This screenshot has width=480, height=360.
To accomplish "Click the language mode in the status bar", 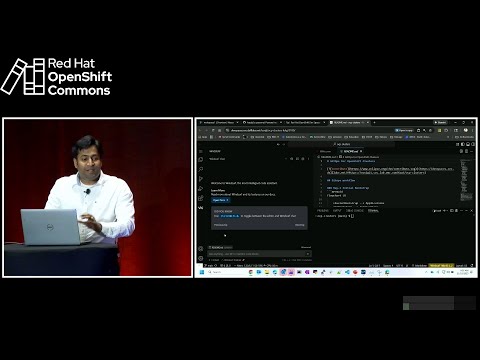I will [421, 266].
